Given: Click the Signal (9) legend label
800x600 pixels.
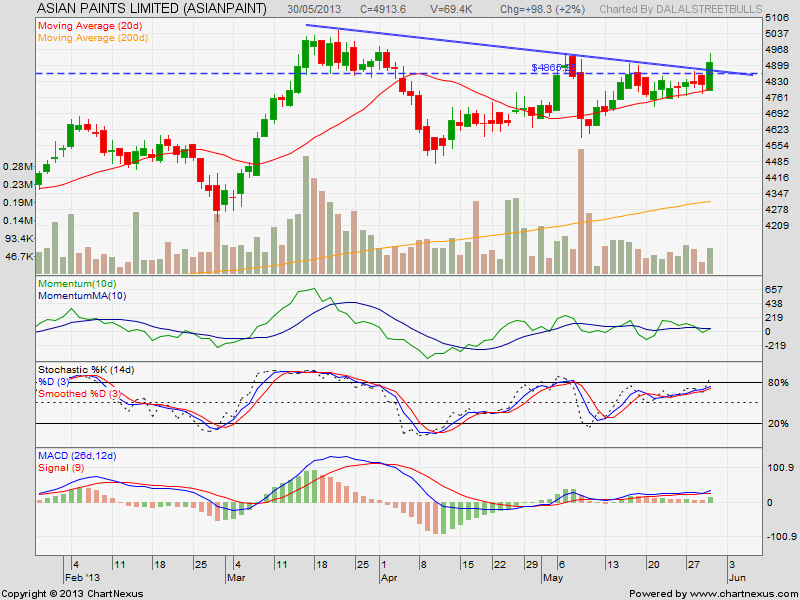Looking at the screenshot, I should (61, 468).
